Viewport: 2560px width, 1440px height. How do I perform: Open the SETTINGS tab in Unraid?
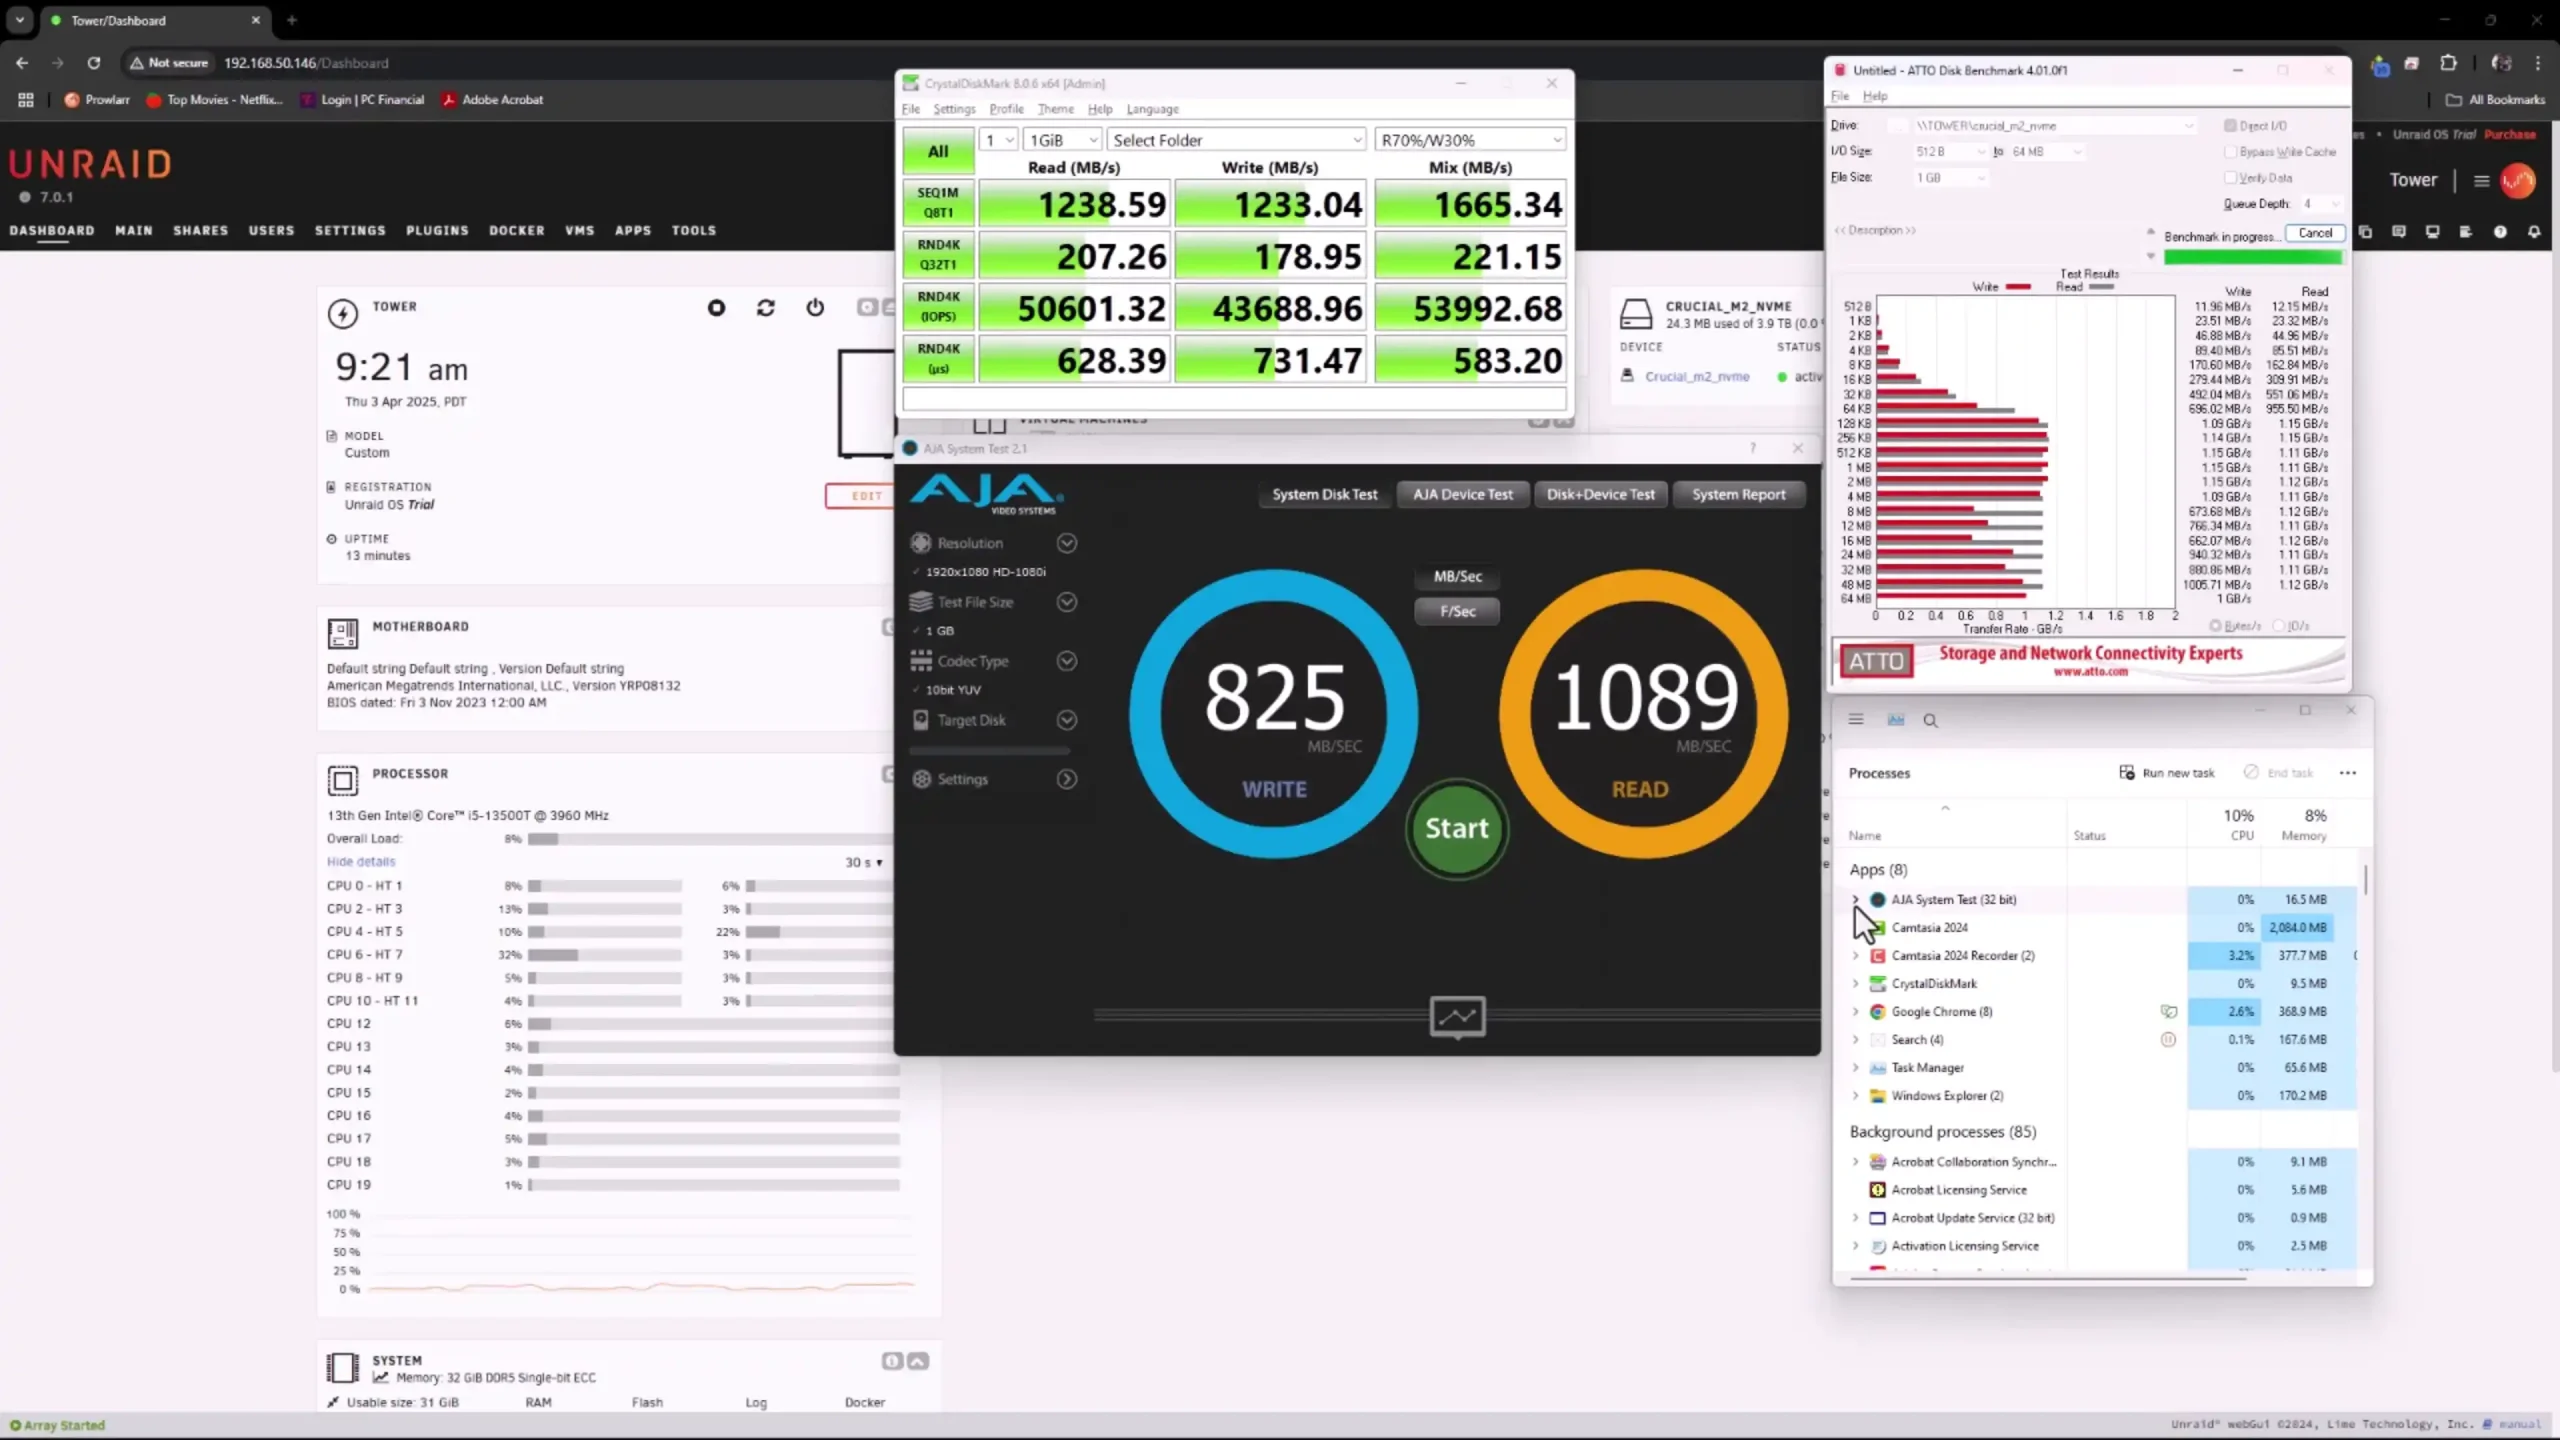pyautogui.click(x=350, y=231)
